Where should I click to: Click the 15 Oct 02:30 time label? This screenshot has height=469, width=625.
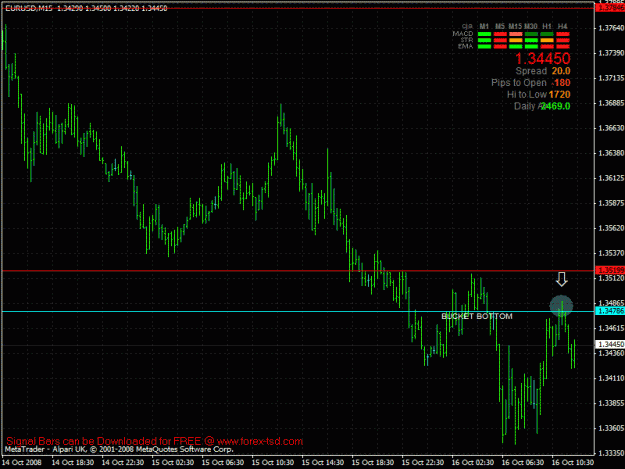point(173,463)
